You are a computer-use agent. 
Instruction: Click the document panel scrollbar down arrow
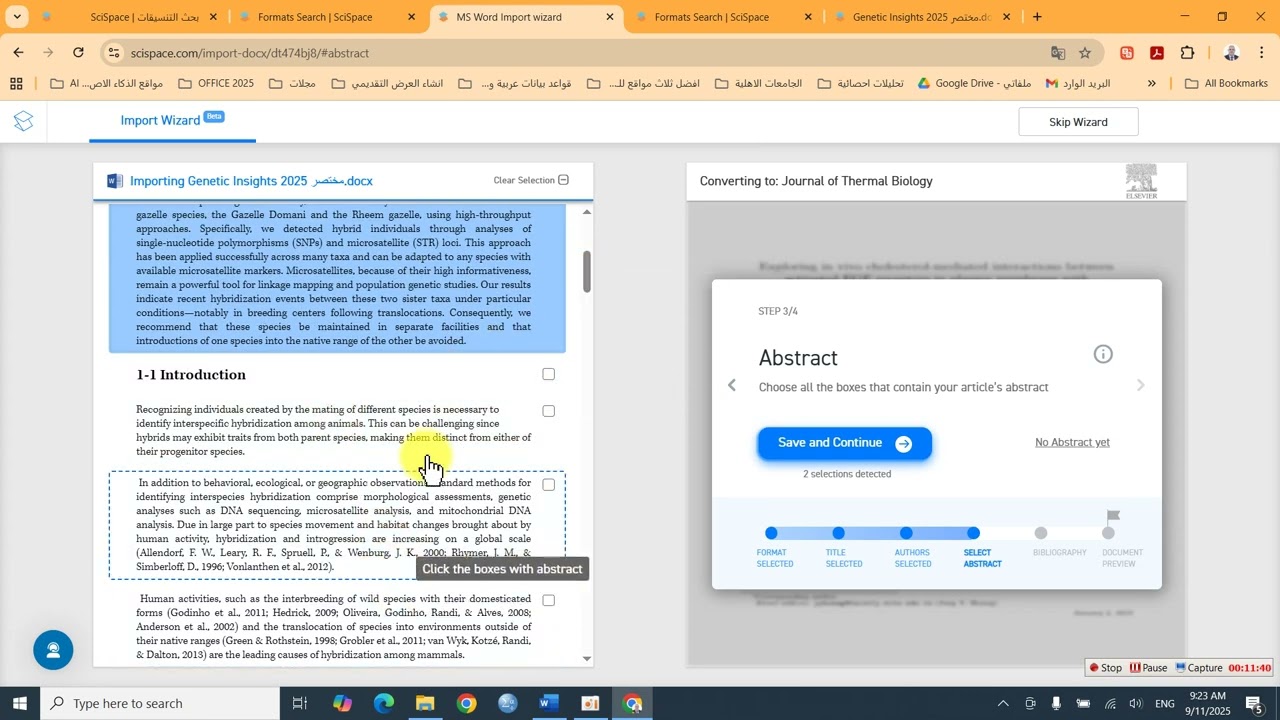tap(587, 659)
